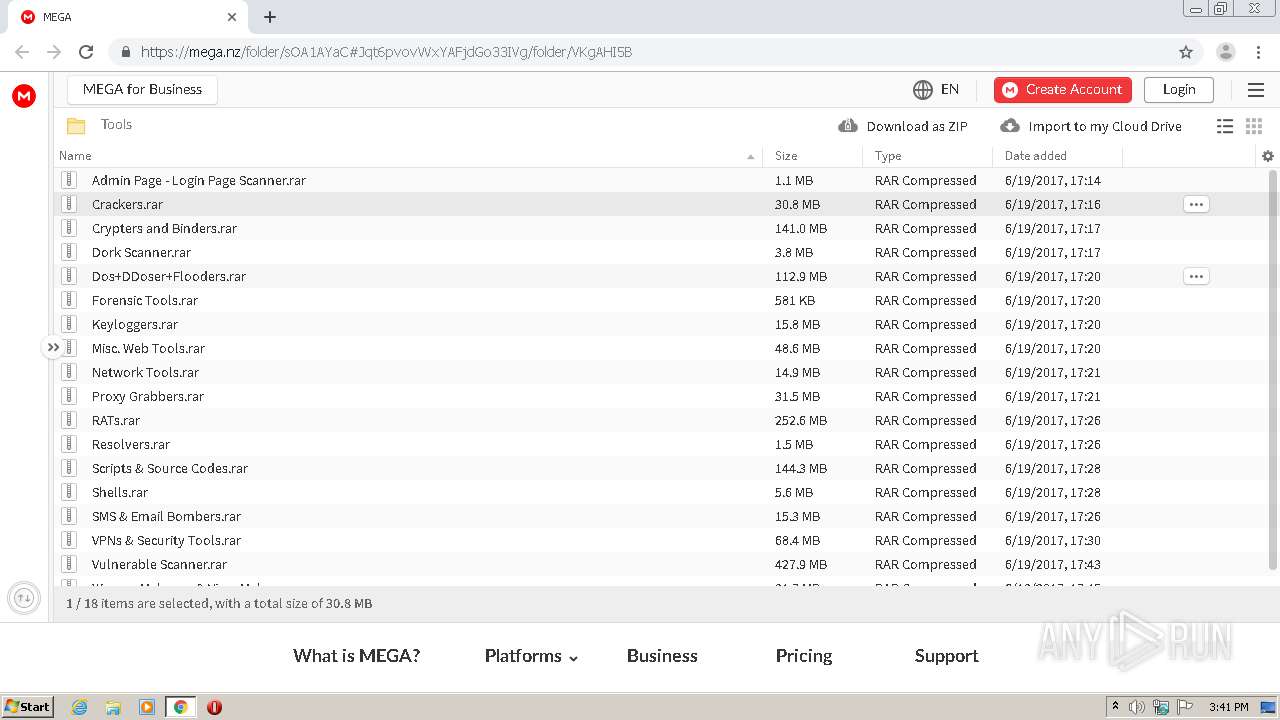Image resolution: width=1280 pixels, height=720 pixels.
Task: Click Crackers.rar file icon
Action: 69,204
